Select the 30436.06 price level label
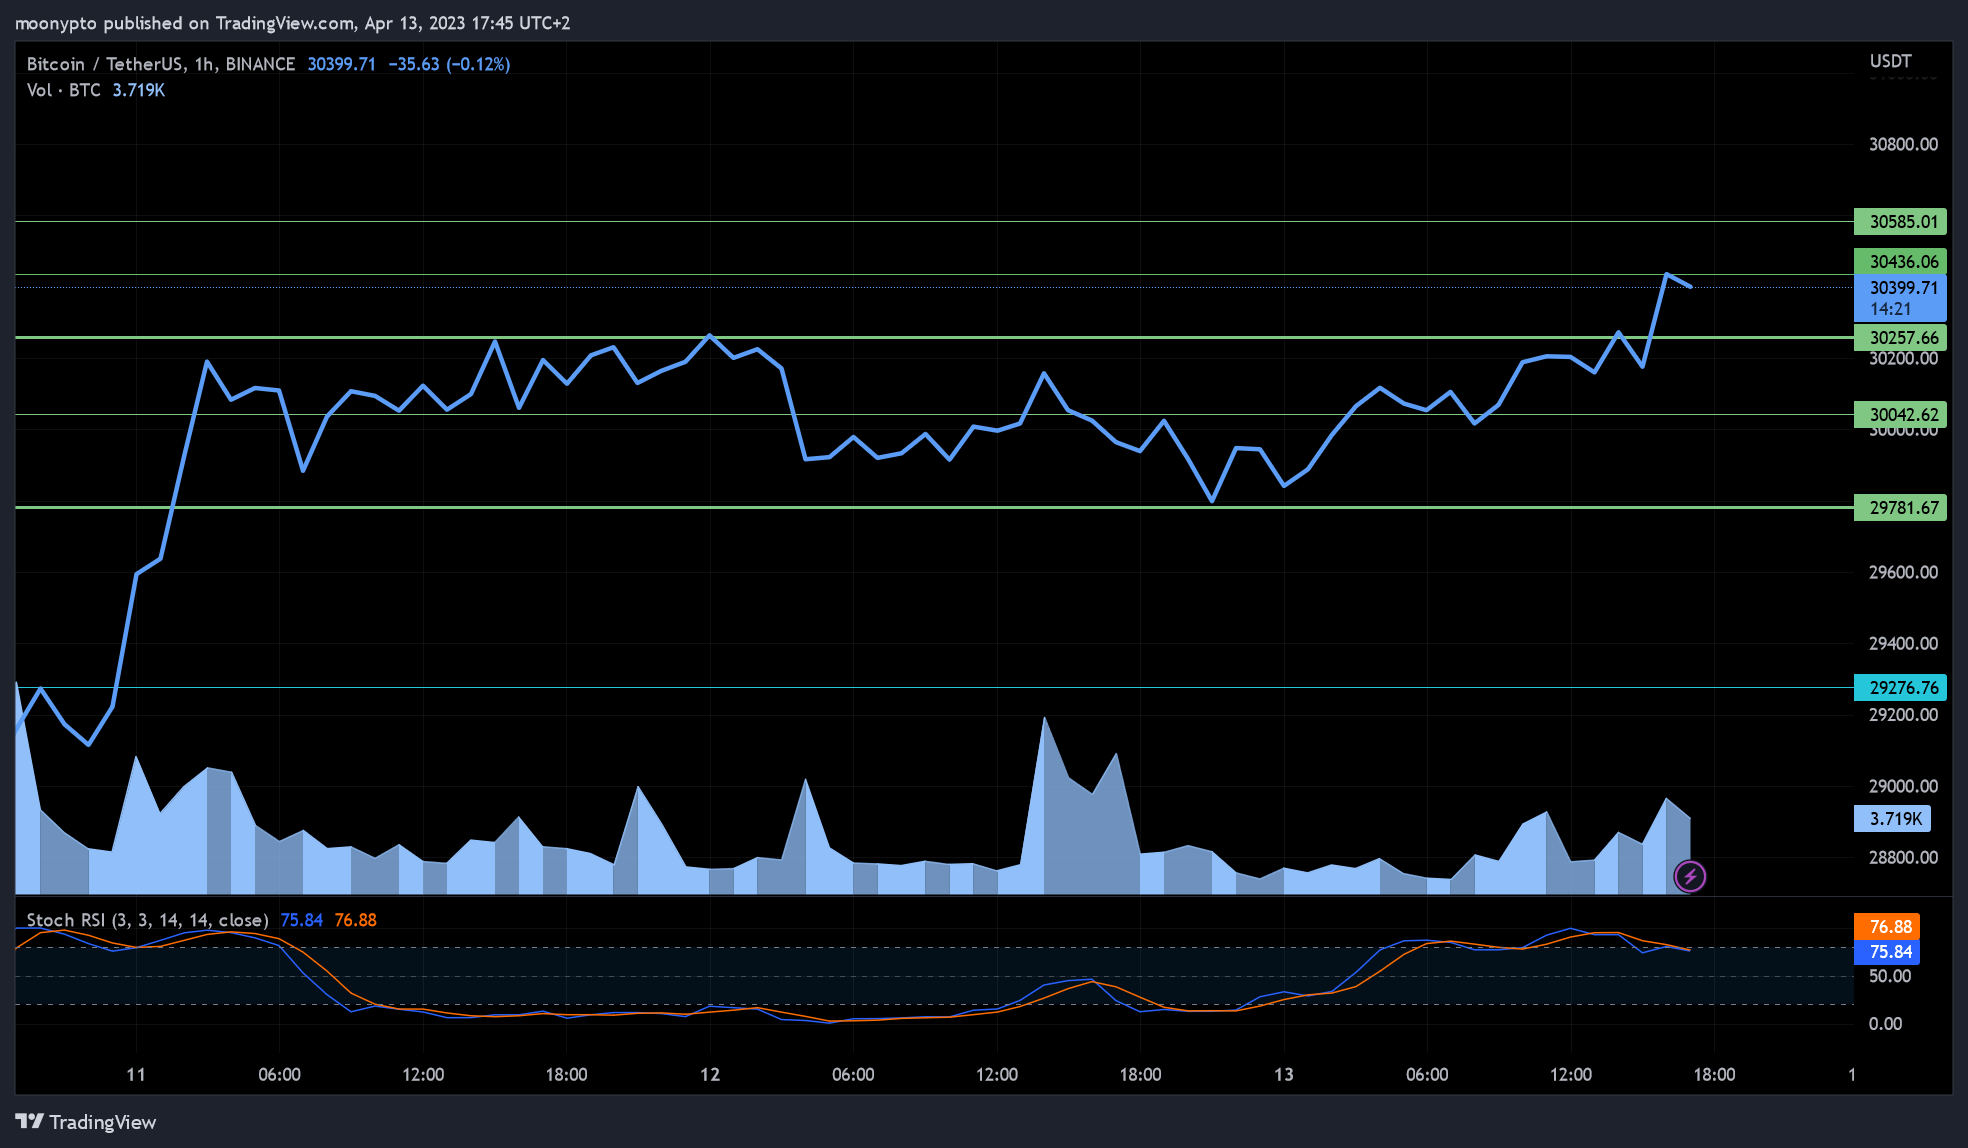The image size is (1968, 1148). 1900,261
